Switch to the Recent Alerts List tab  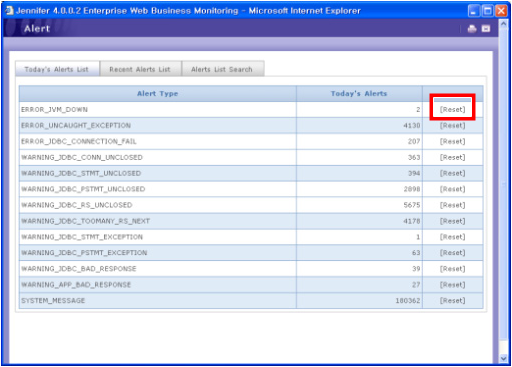pos(140,69)
